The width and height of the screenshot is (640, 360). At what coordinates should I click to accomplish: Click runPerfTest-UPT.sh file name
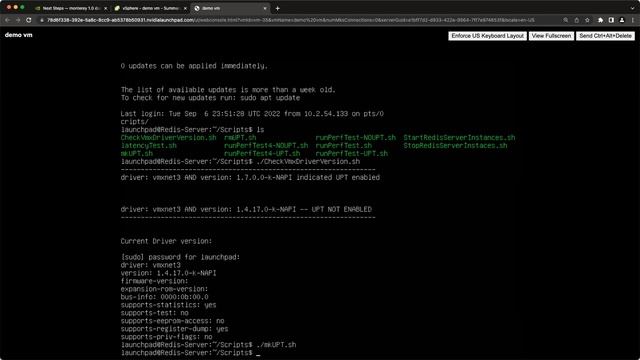[x=351, y=153]
